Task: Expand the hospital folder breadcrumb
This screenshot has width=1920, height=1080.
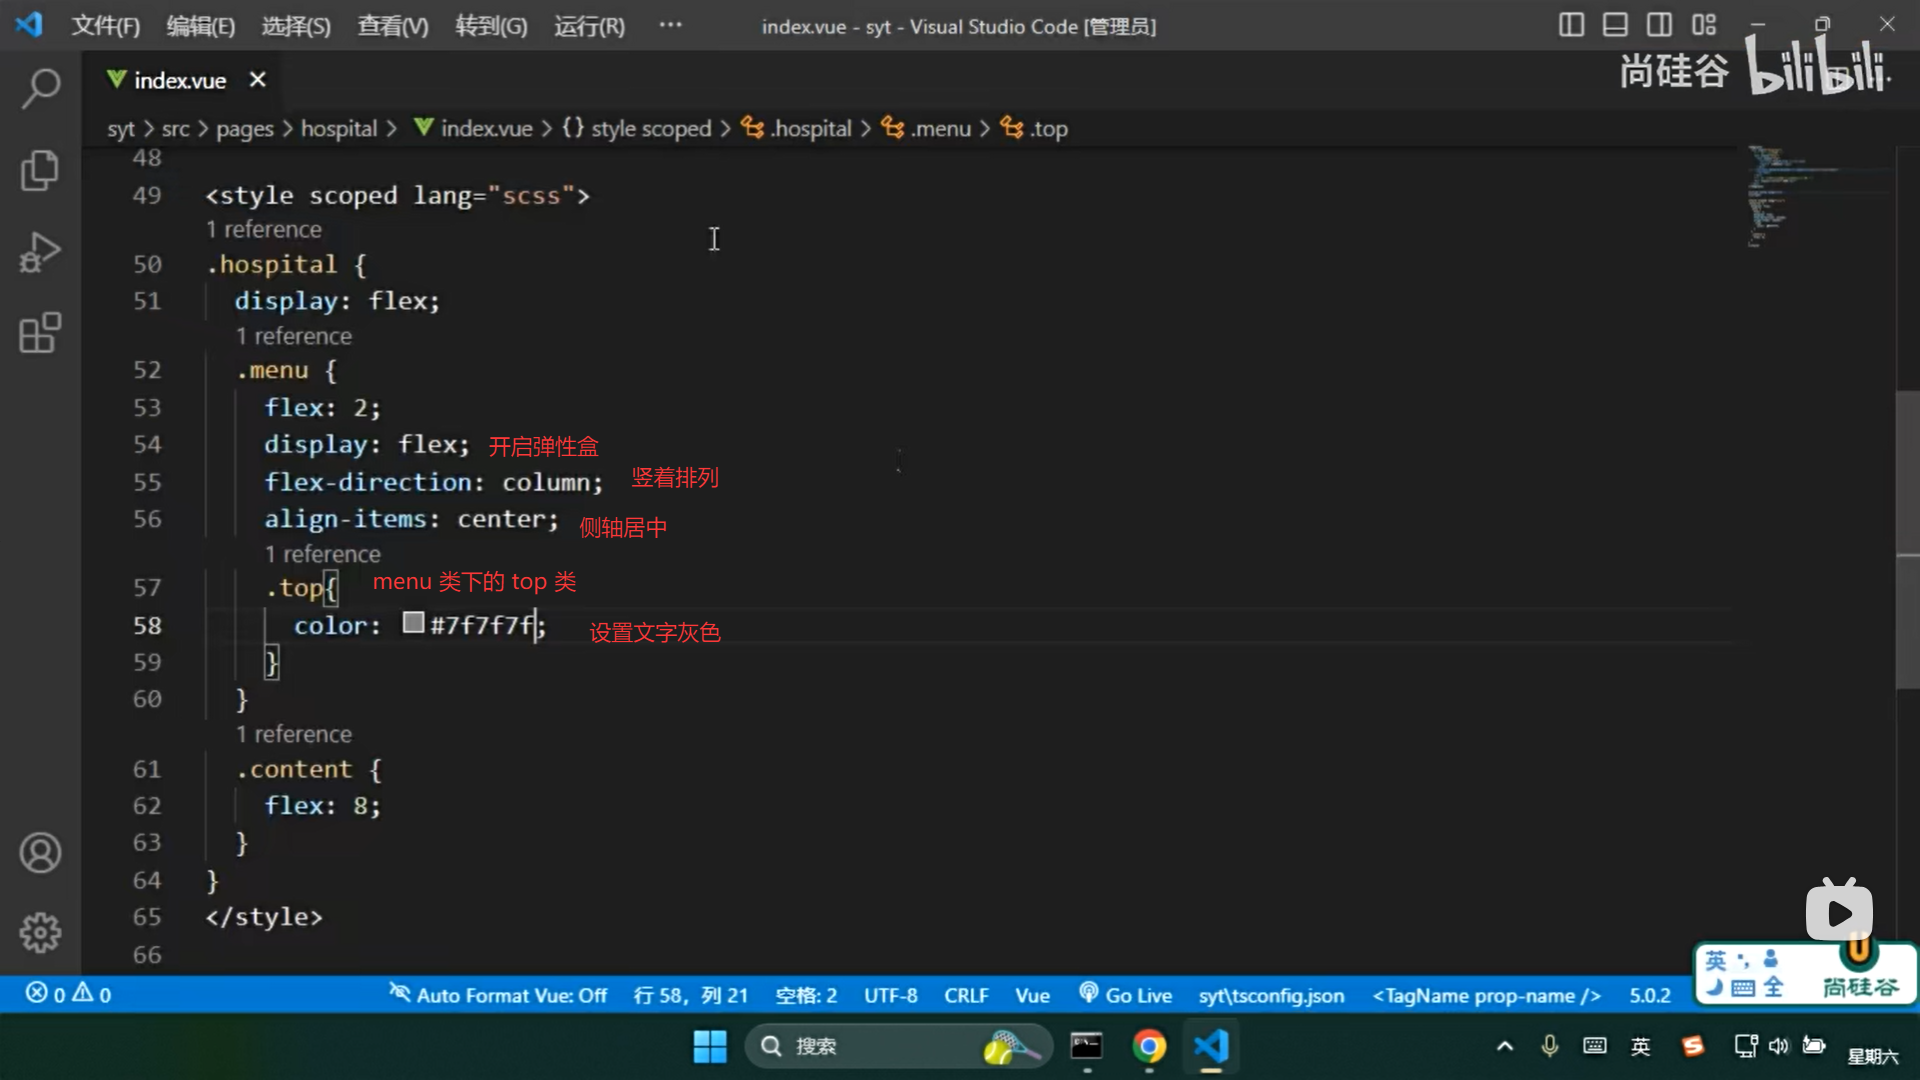Action: 339,129
